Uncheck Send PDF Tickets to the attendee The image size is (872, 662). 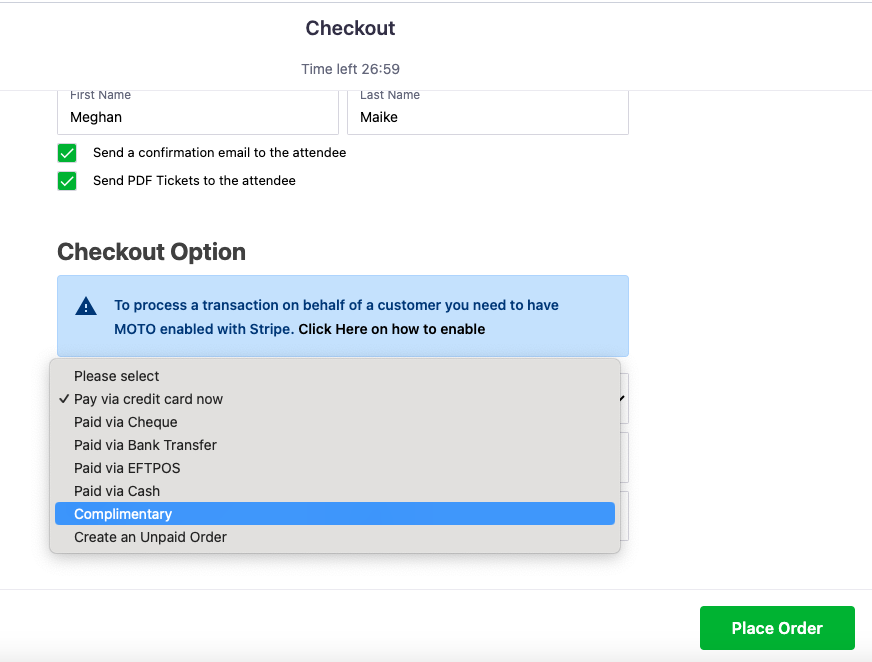67,181
